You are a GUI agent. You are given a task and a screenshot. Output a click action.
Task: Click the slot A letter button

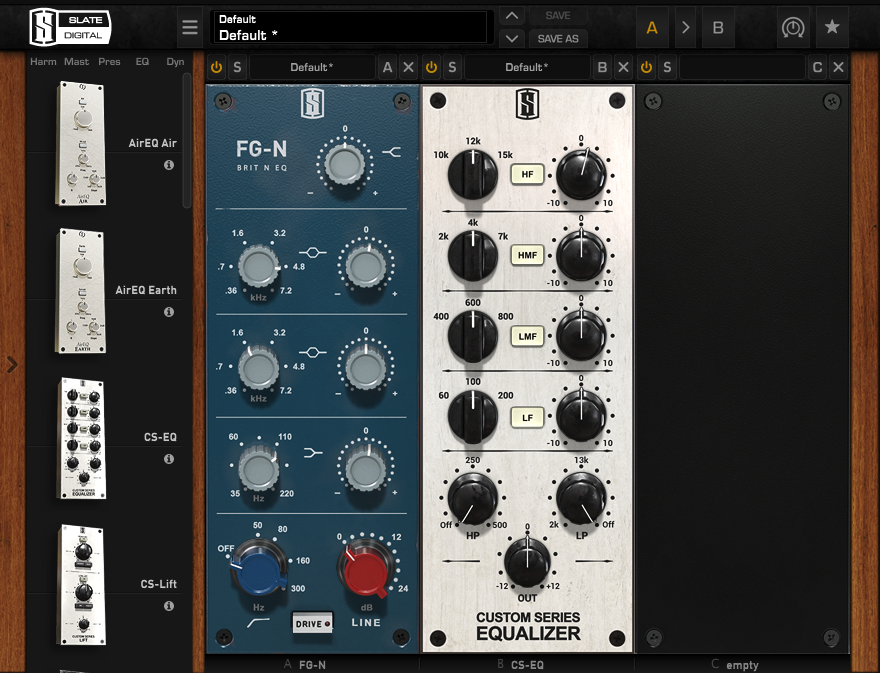coord(387,68)
